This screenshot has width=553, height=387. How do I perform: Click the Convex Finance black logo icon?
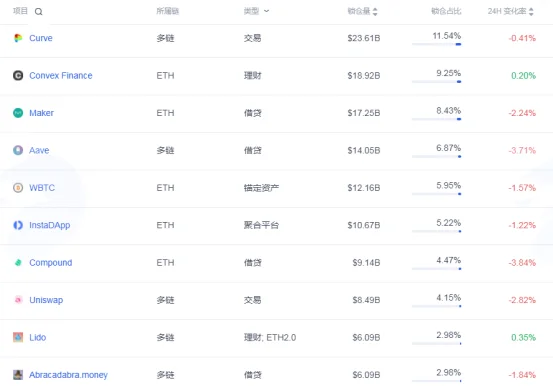point(18,75)
